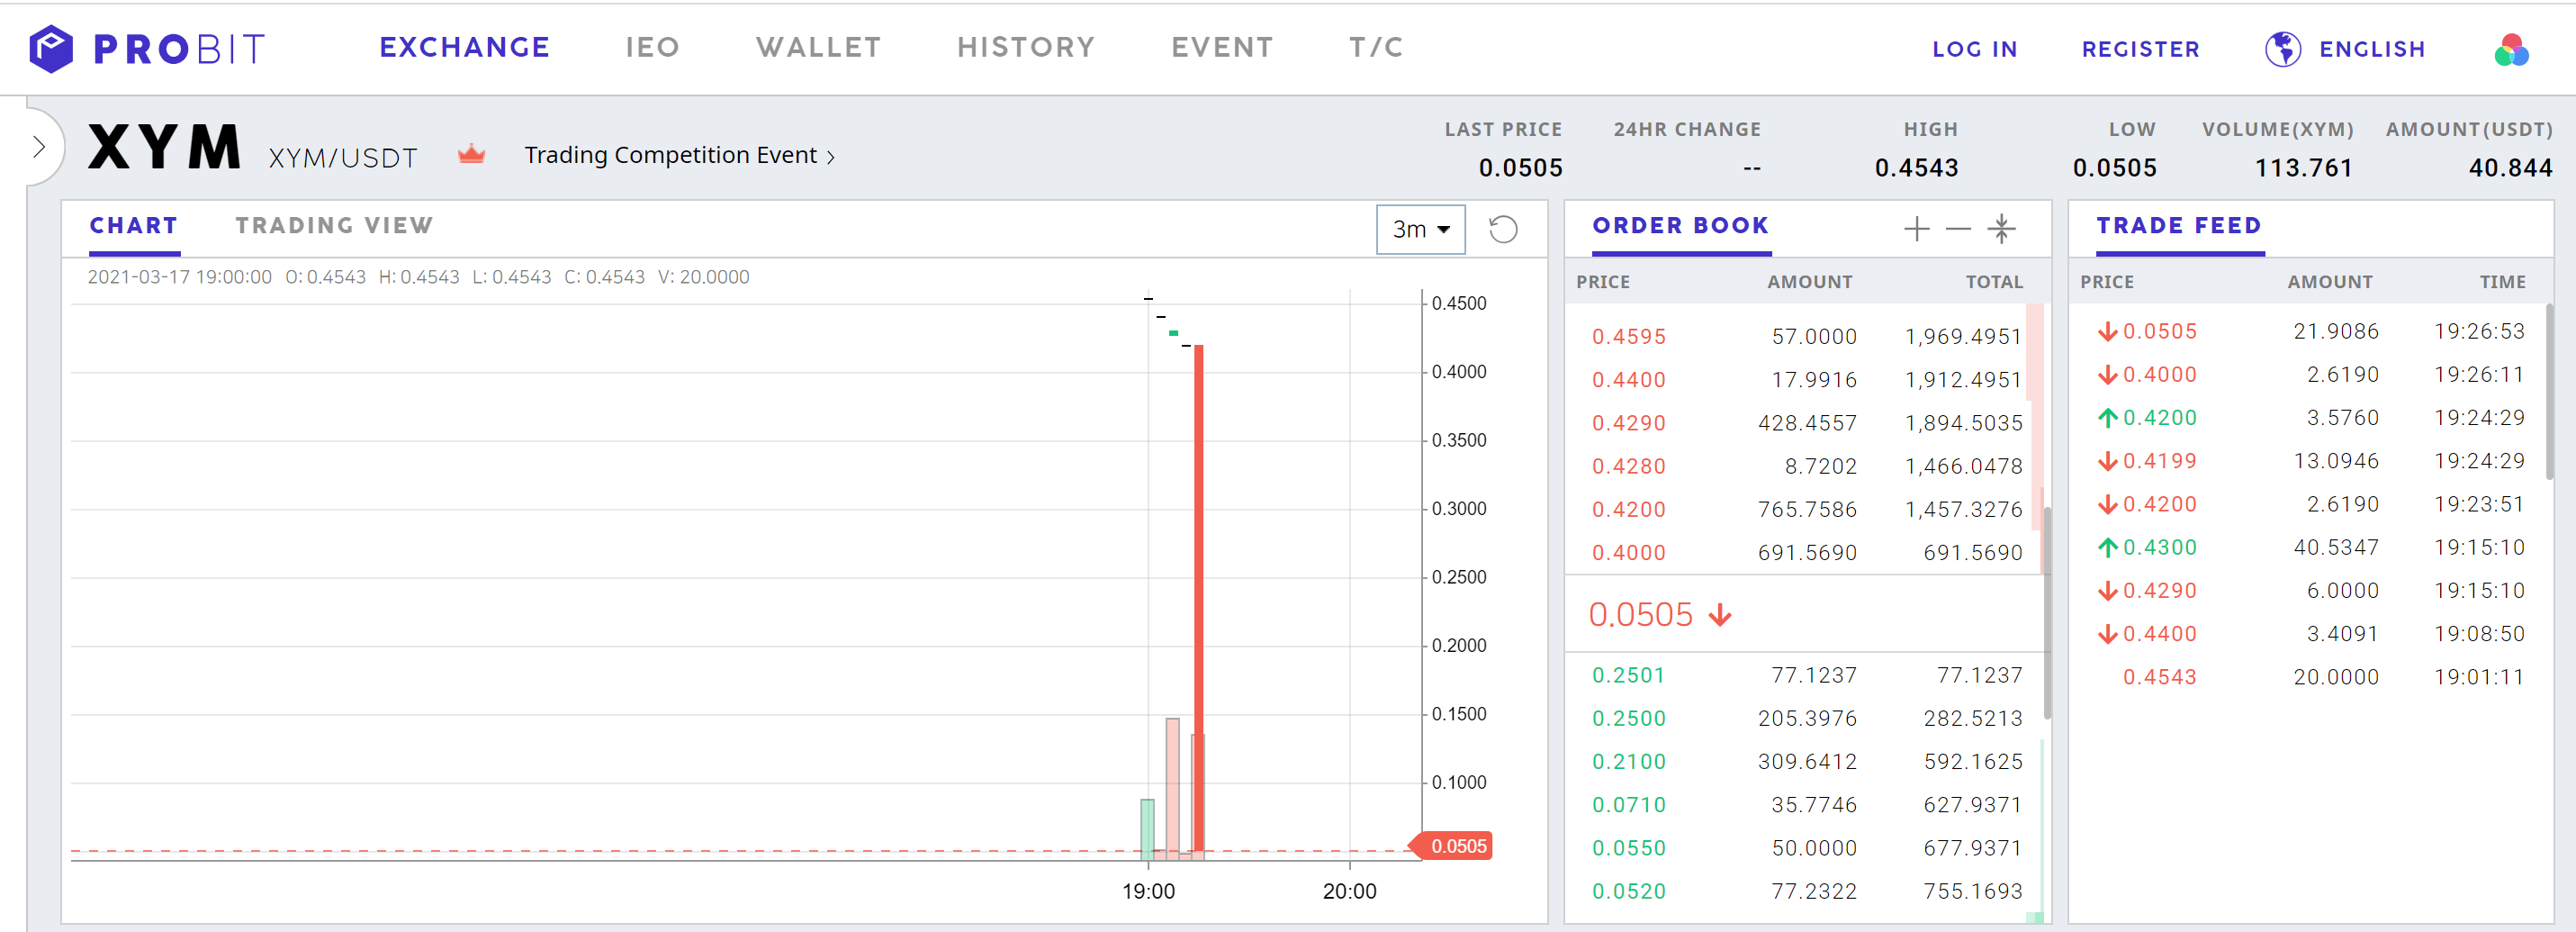This screenshot has width=2576, height=932.
Task: Open the WALLET menu
Action: click(818, 47)
